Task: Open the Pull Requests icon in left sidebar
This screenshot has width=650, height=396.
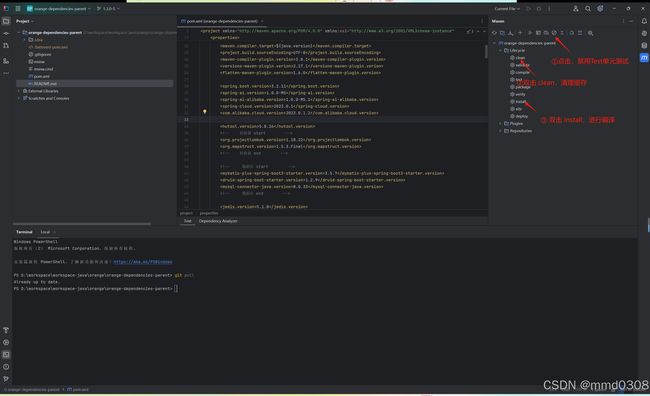Action: tap(6, 46)
